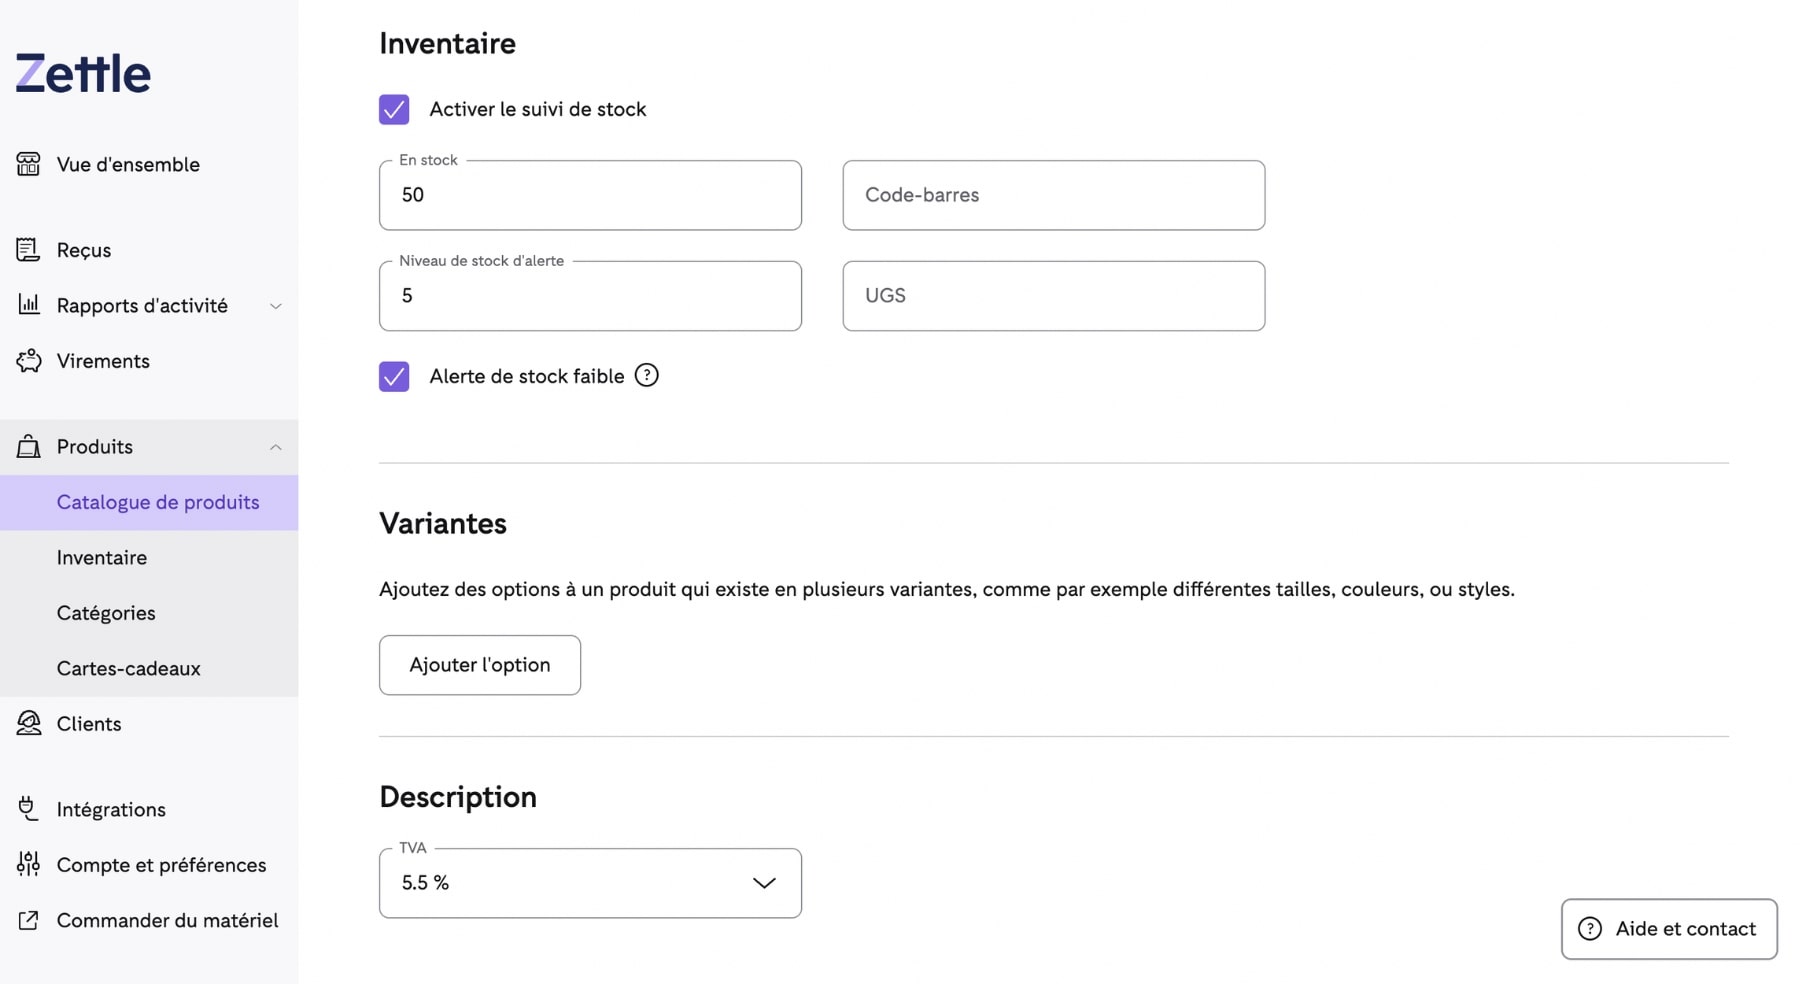1800x984 pixels.
Task: Open the TVA dropdown
Action: pyautogui.click(x=590, y=883)
